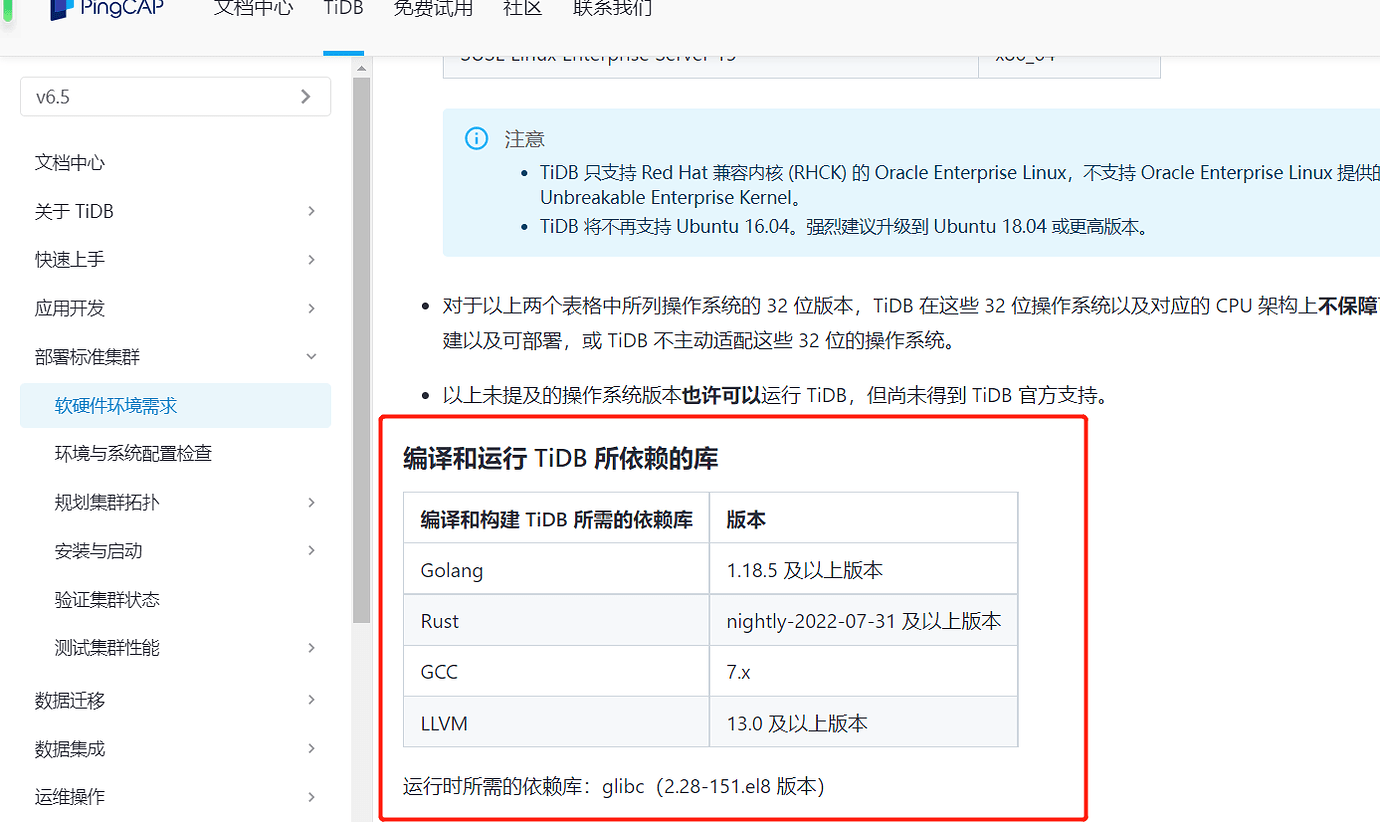Click the PingCAP logo
Screen dimensions: 1380x822
pyautogui.click(x=107, y=9)
